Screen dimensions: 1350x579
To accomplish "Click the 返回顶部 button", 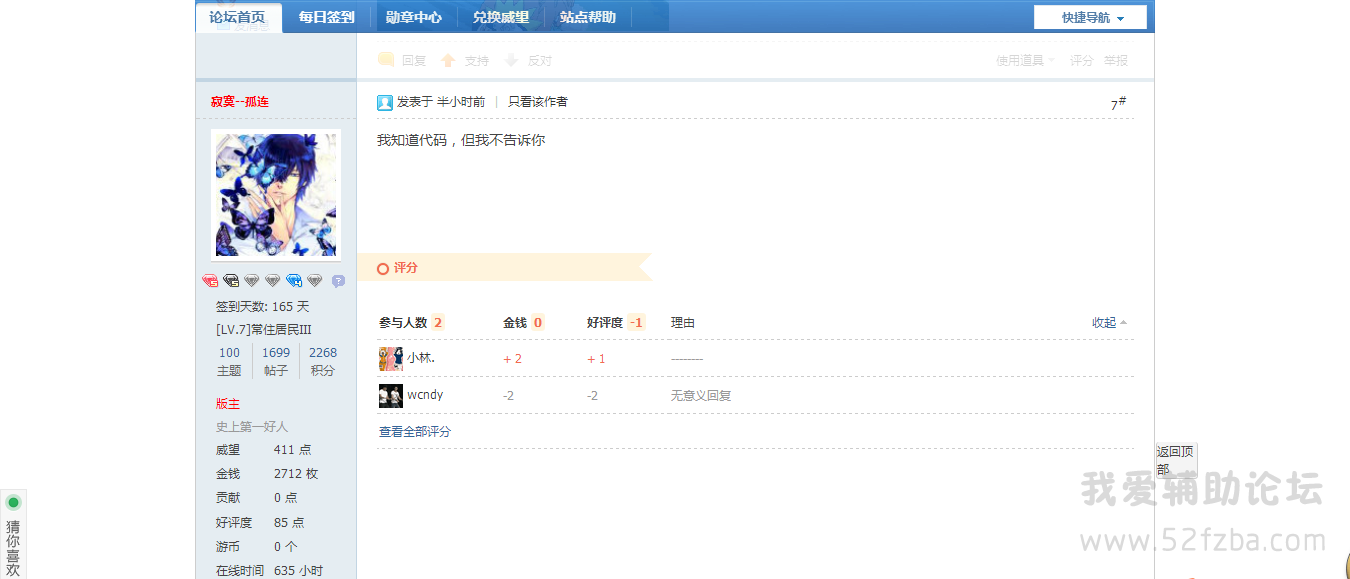I will click(1176, 460).
